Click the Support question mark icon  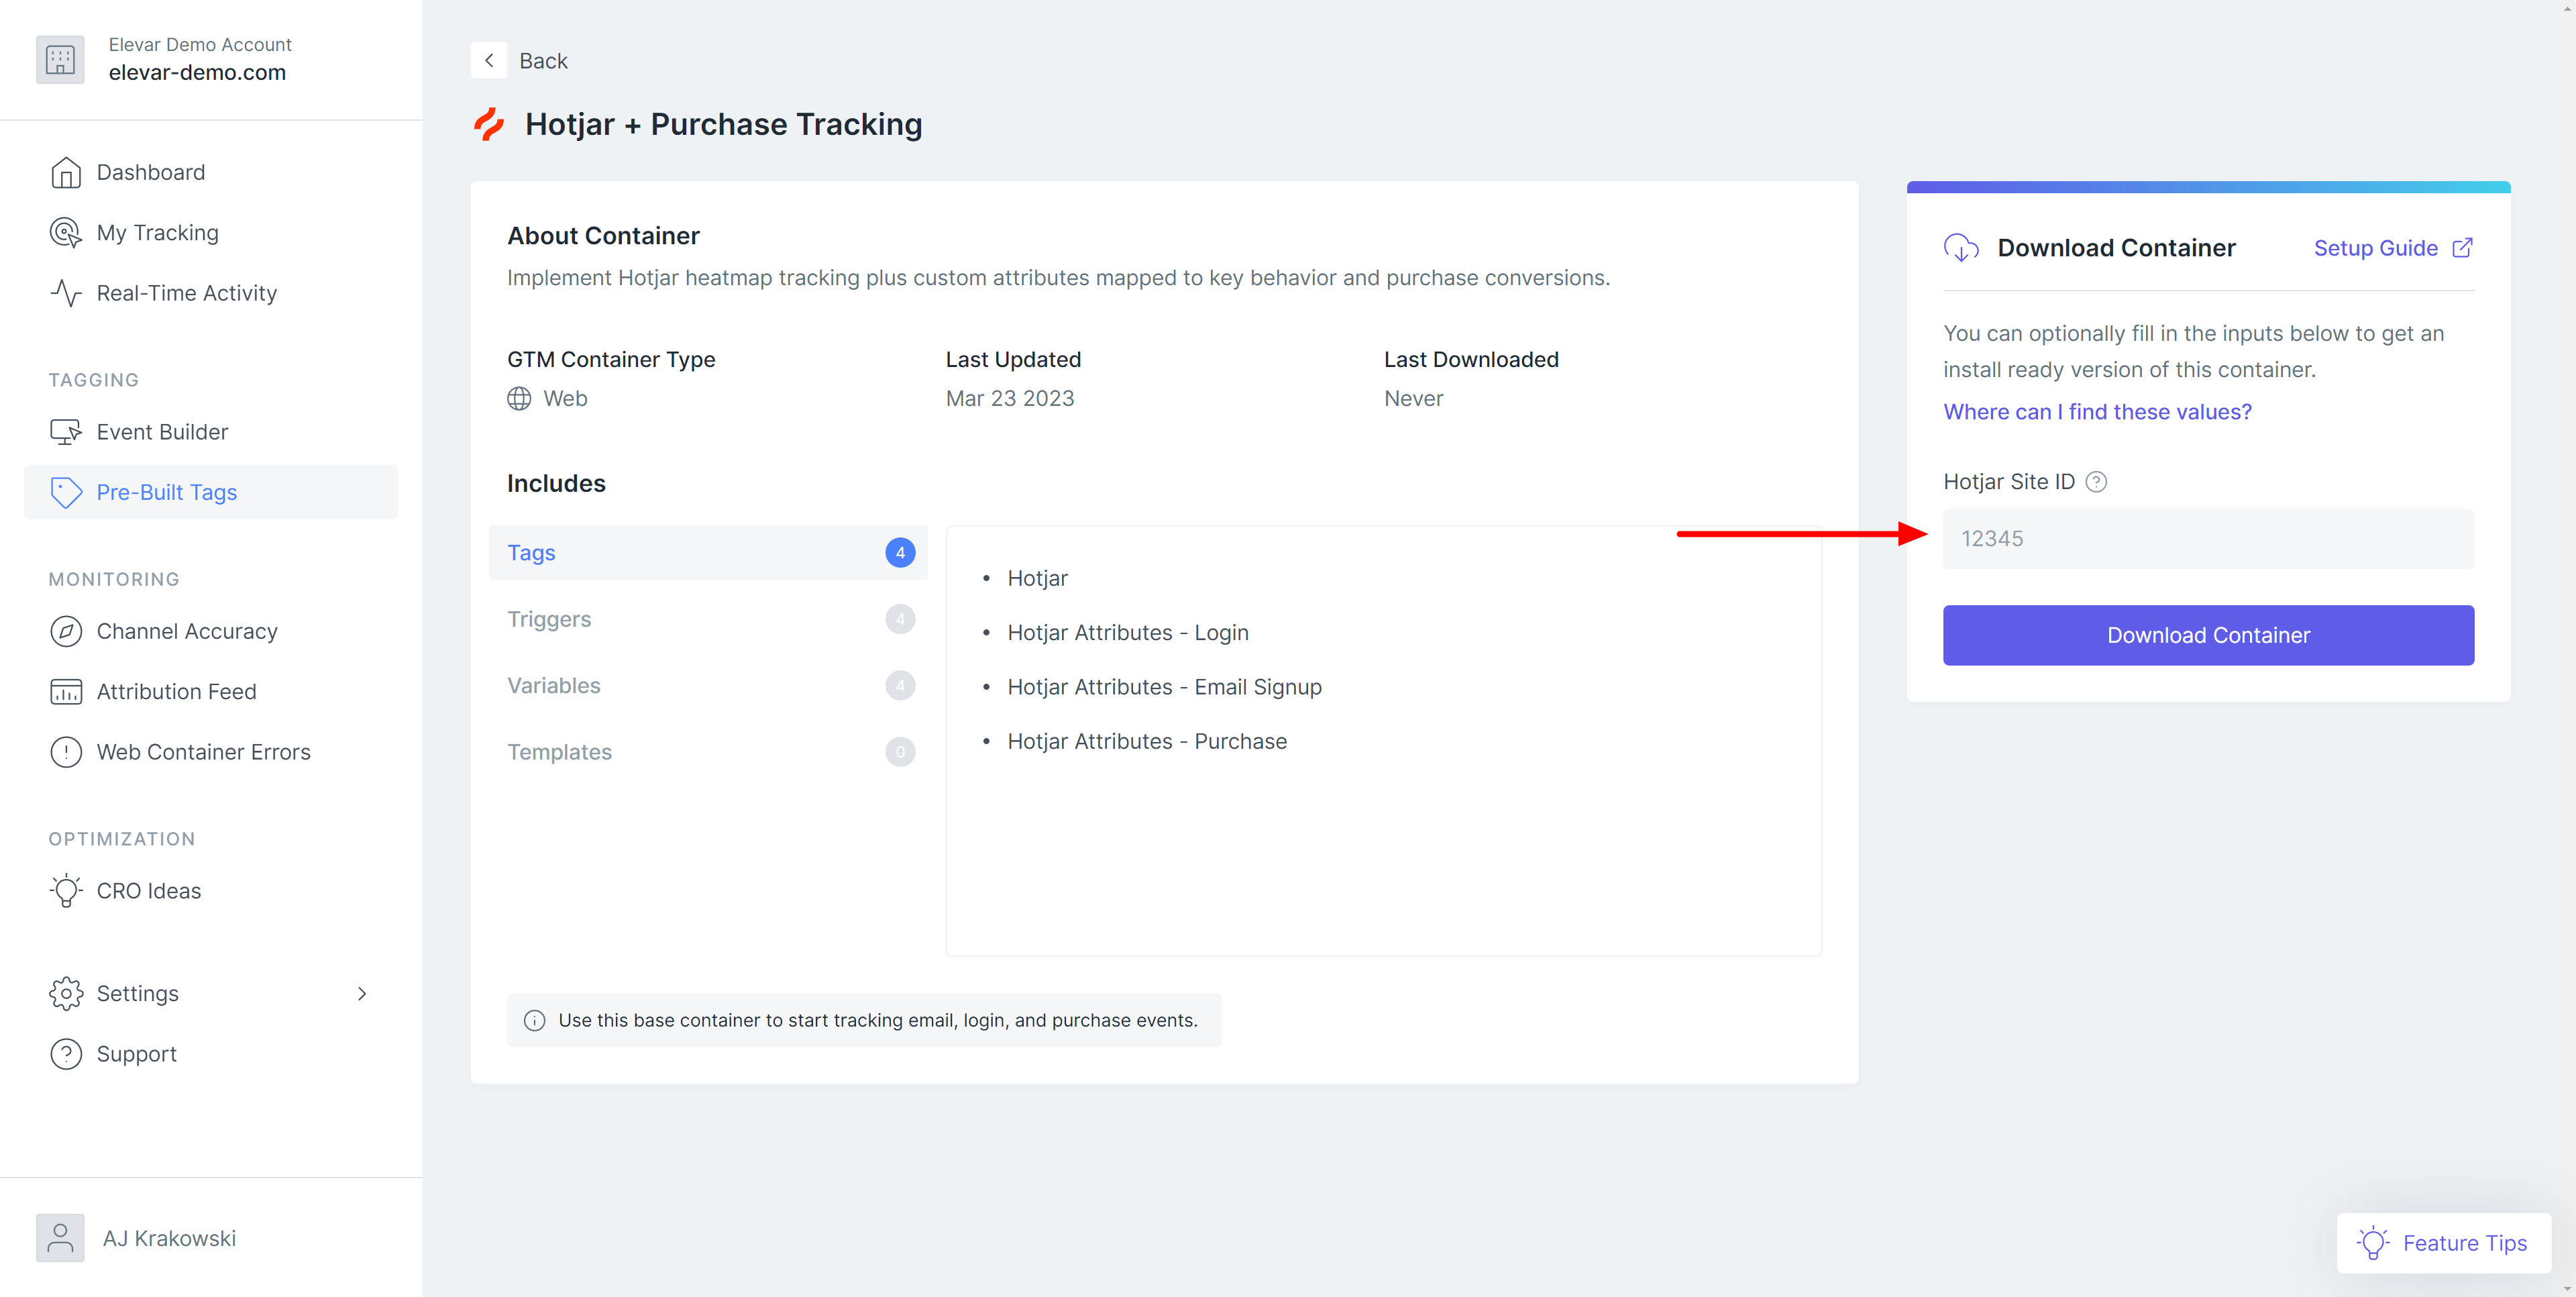(65, 1054)
